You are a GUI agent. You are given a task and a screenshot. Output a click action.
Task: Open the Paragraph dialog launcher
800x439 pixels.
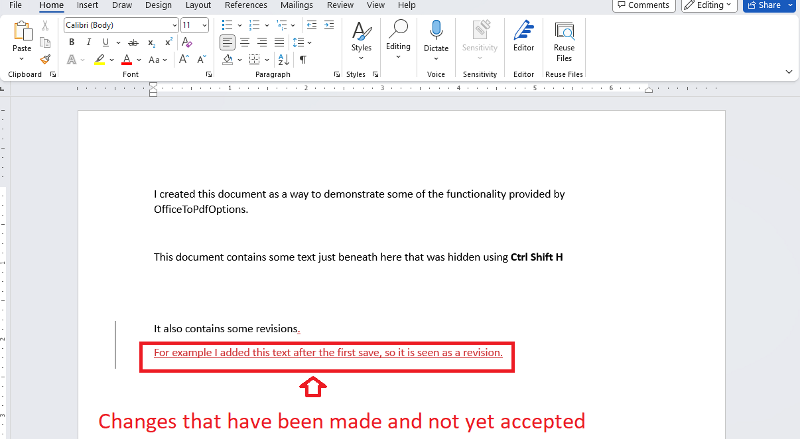pyautogui.click(x=337, y=75)
